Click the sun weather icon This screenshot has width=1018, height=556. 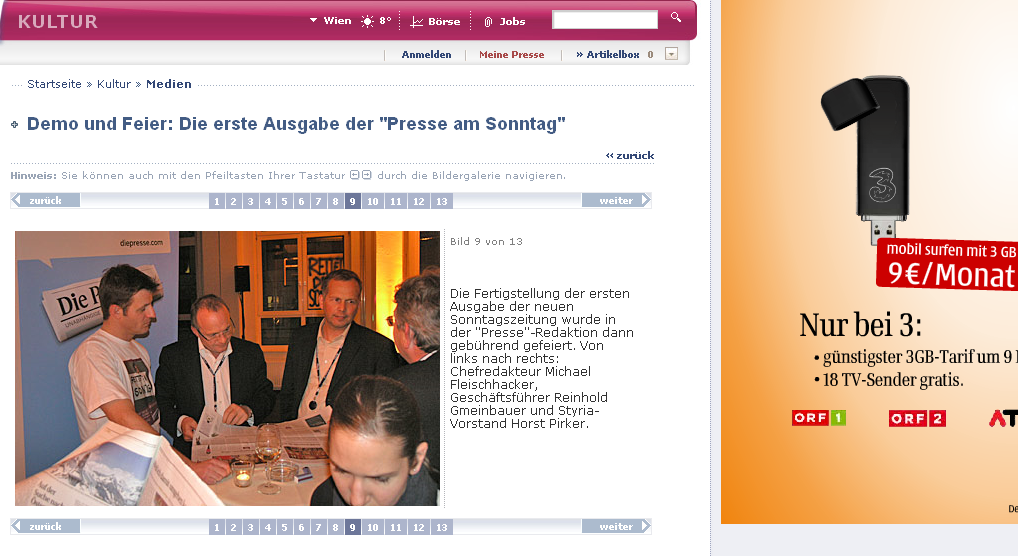(367, 21)
